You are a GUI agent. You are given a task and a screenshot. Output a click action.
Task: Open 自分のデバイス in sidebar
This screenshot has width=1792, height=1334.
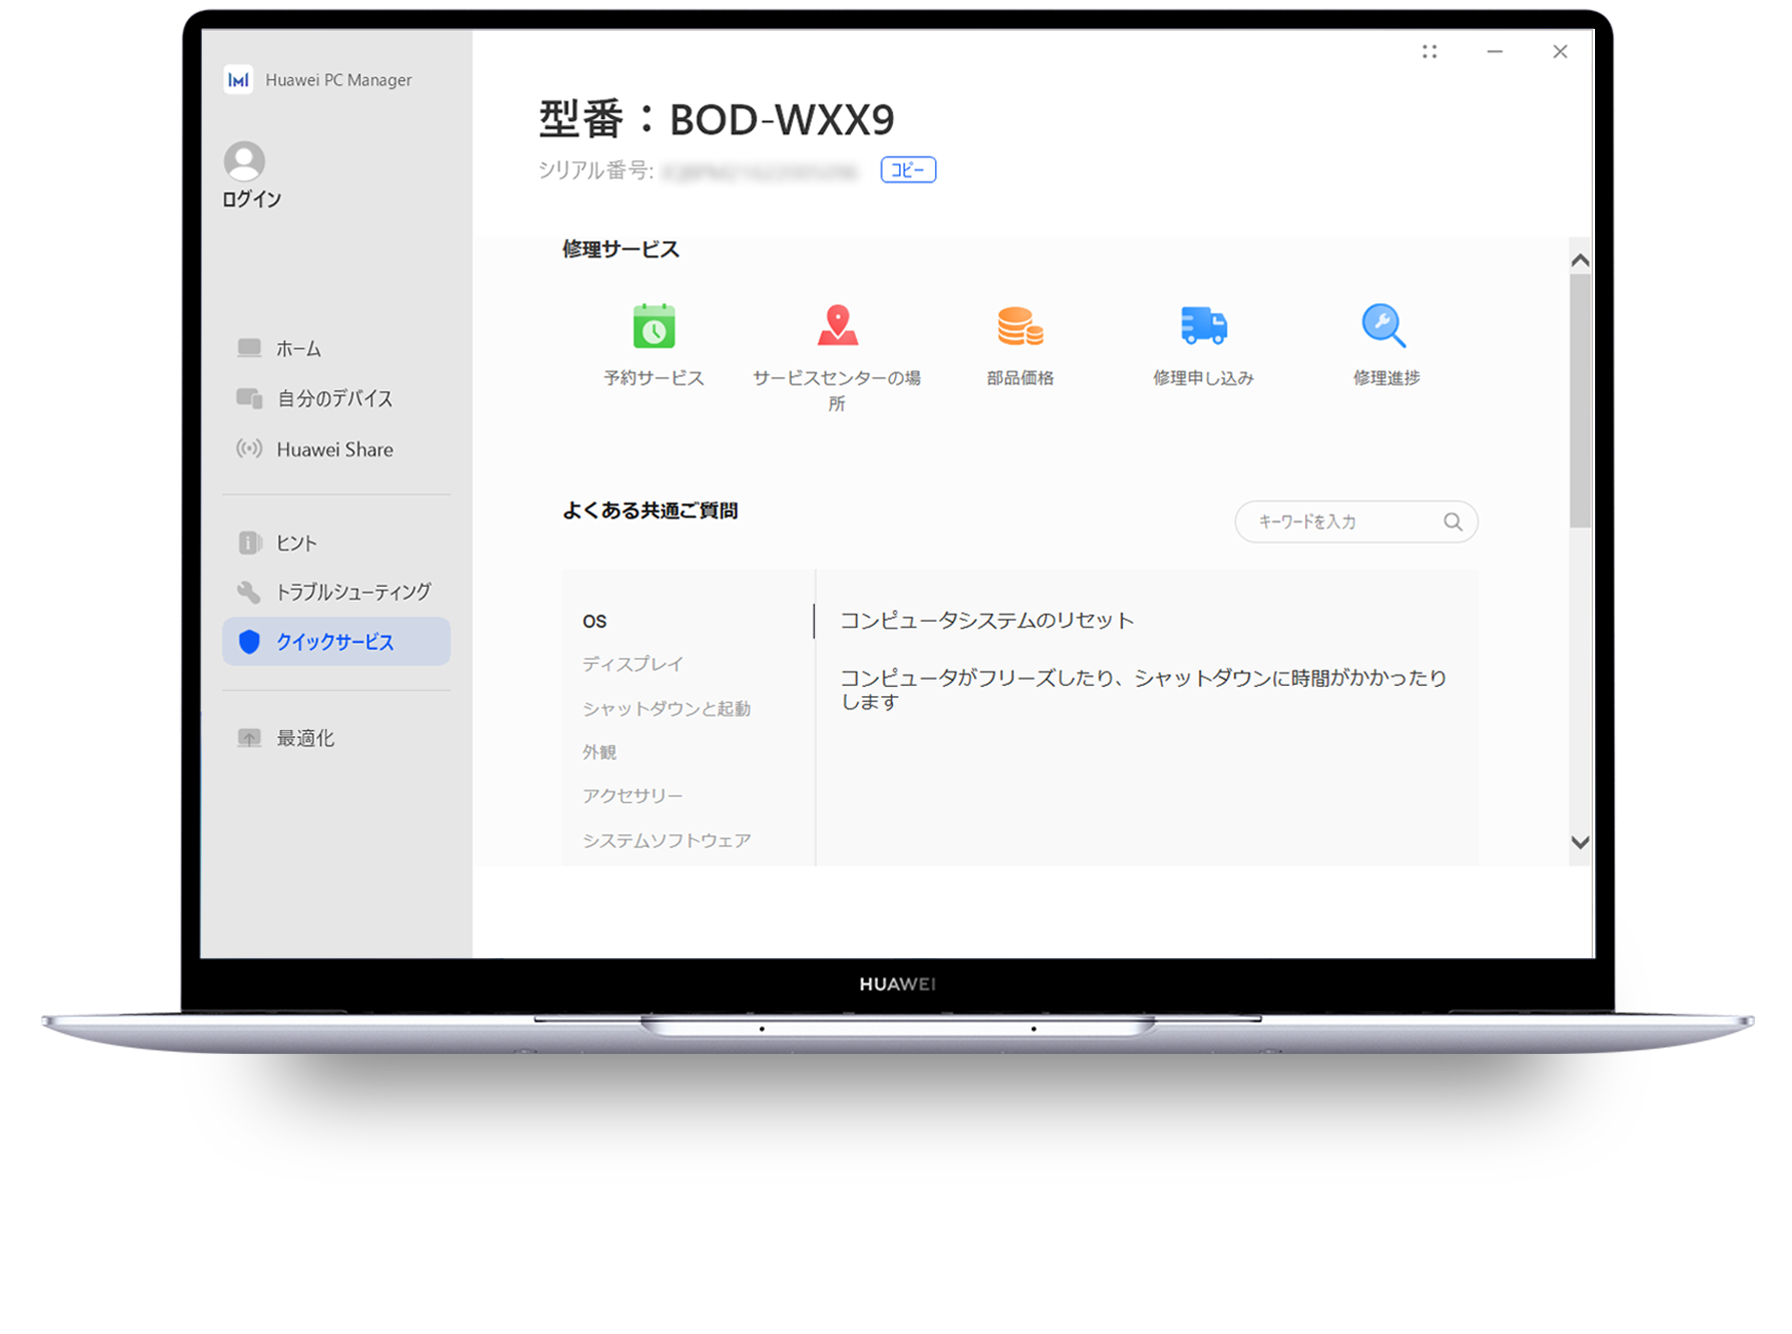coord(336,398)
